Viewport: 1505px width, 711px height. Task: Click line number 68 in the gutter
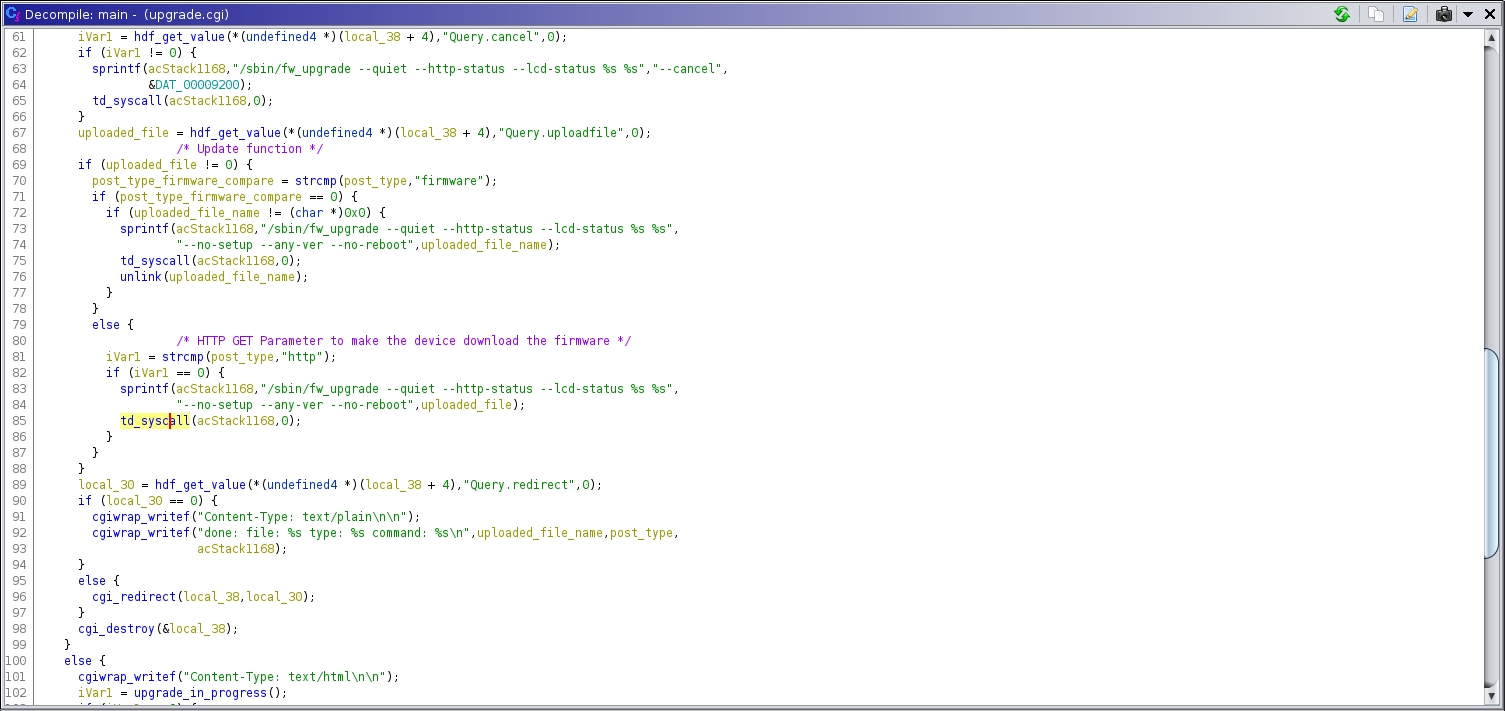pyautogui.click(x=18, y=149)
